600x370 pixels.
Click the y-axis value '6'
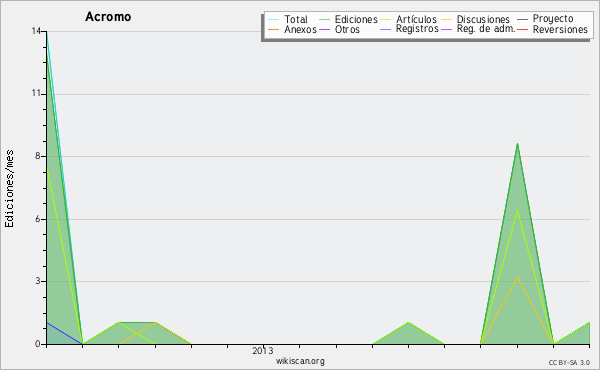38,219
